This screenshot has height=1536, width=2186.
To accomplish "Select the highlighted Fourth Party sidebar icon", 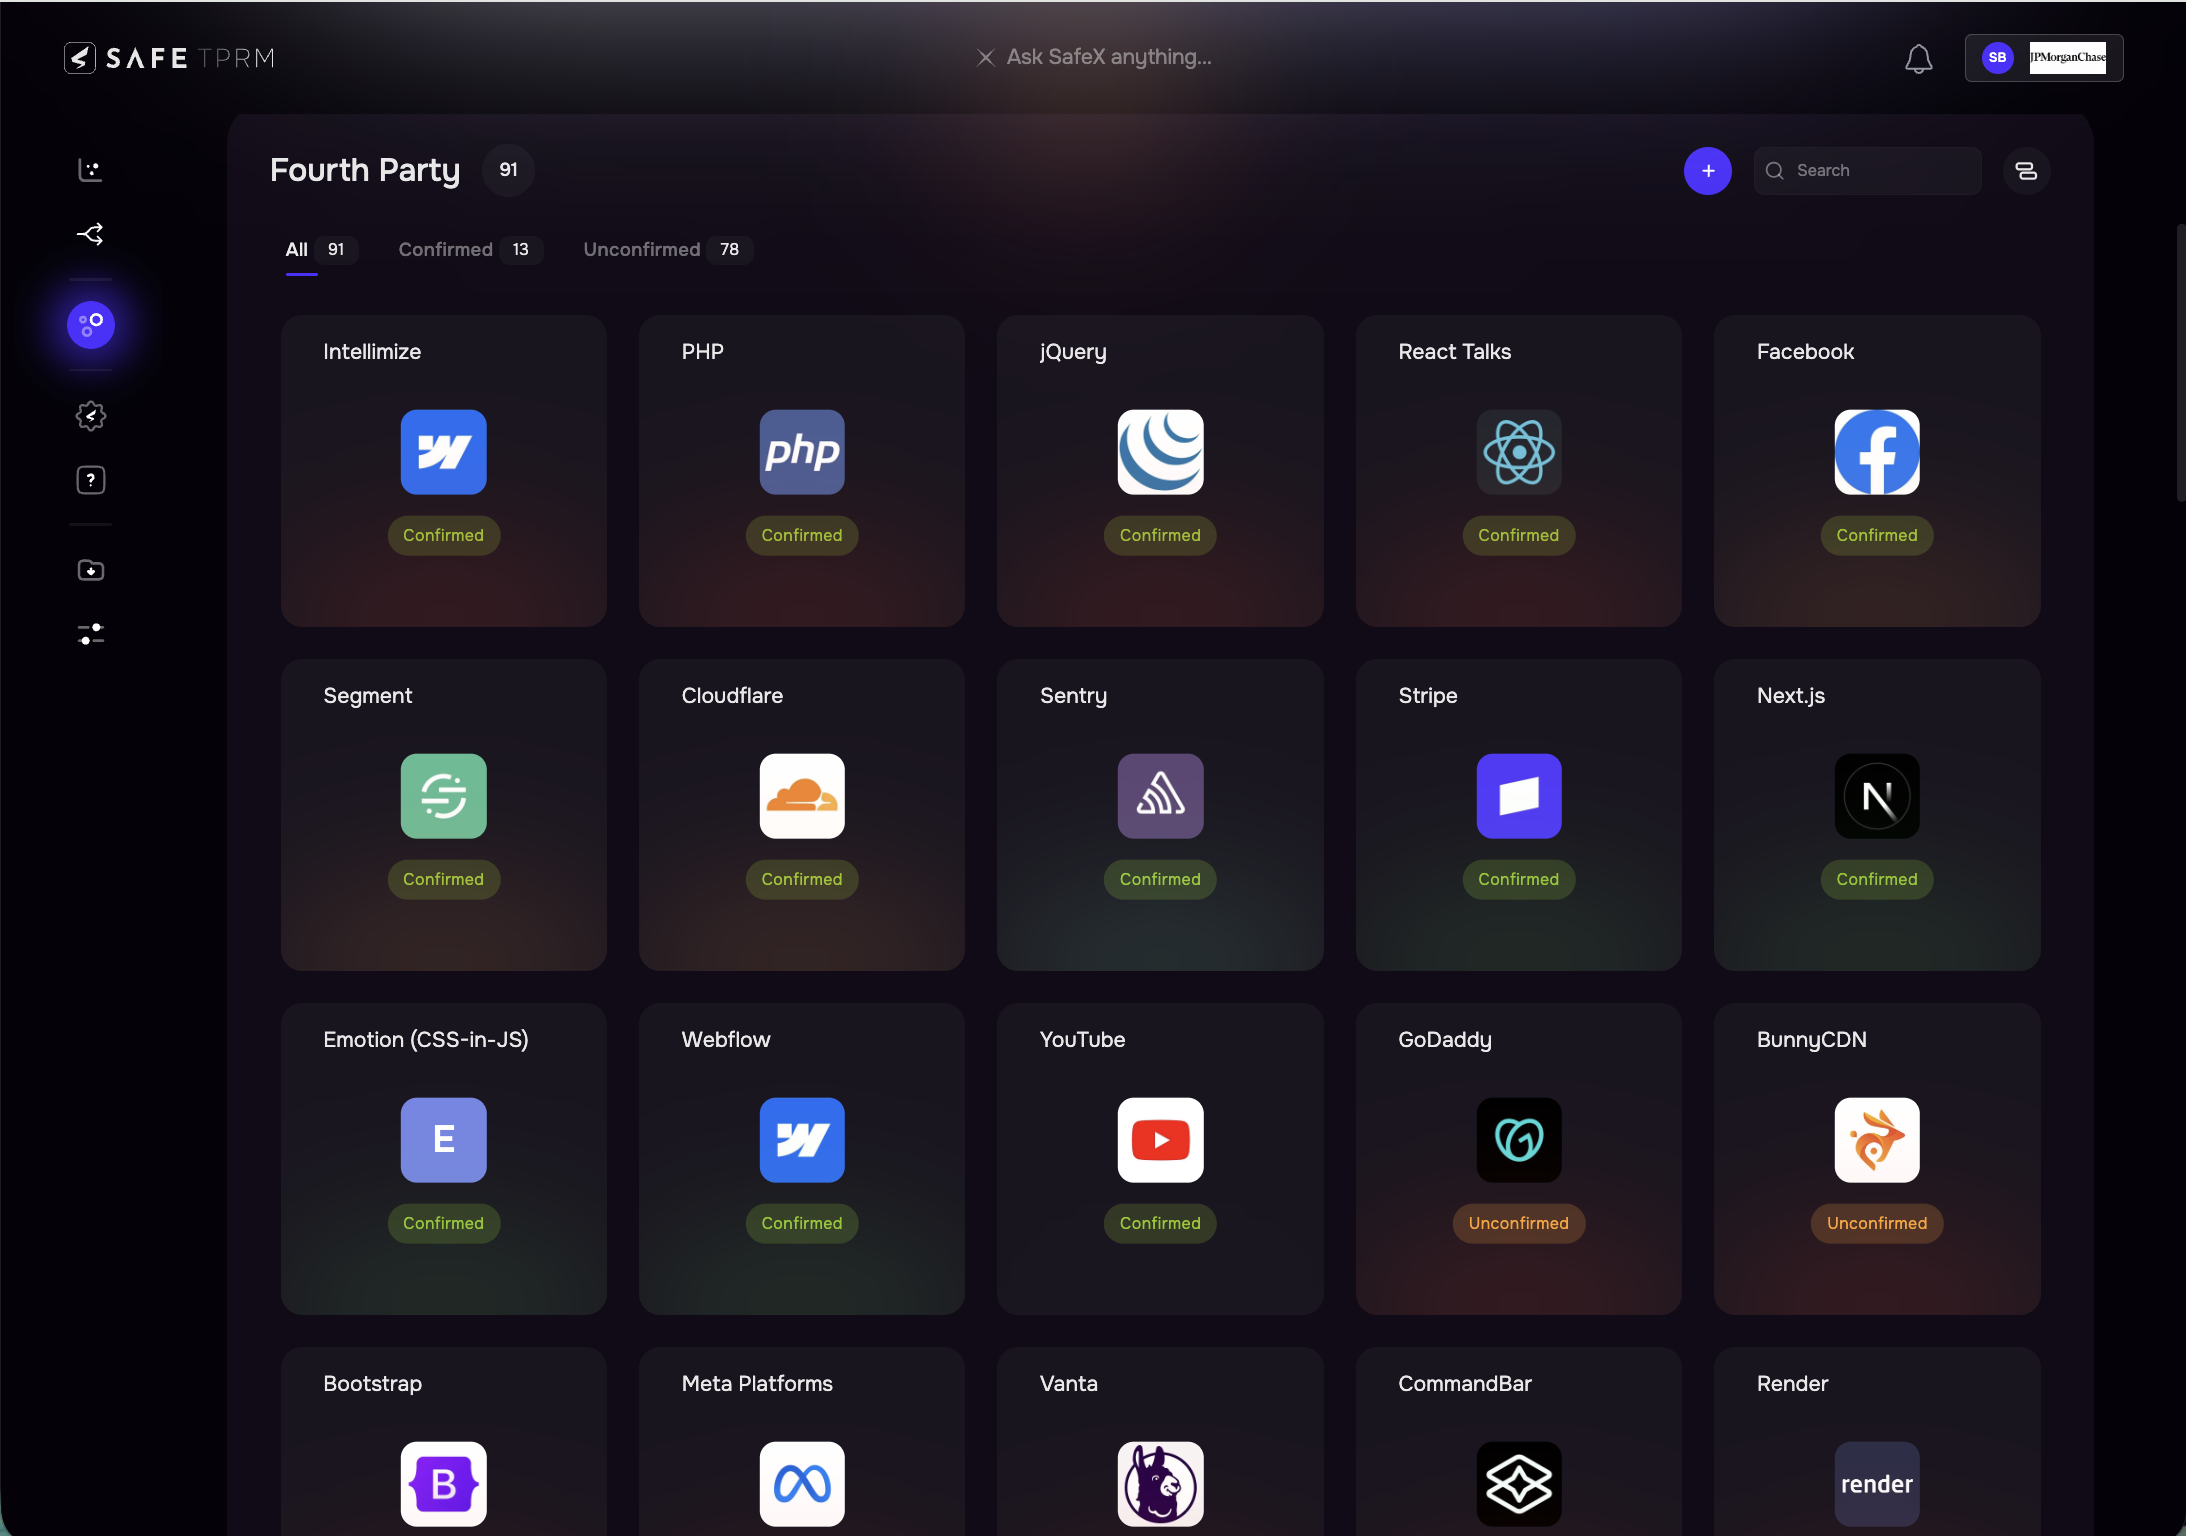I will 90,325.
